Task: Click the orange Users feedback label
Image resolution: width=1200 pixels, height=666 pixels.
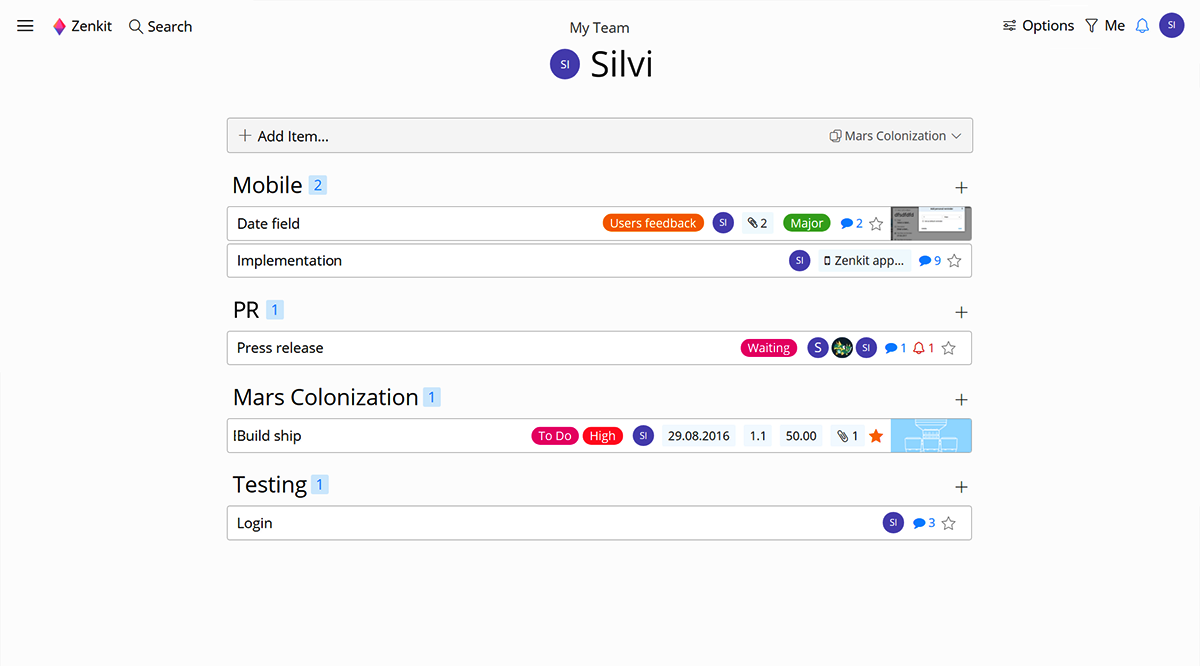Action: [x=653, y=224]
